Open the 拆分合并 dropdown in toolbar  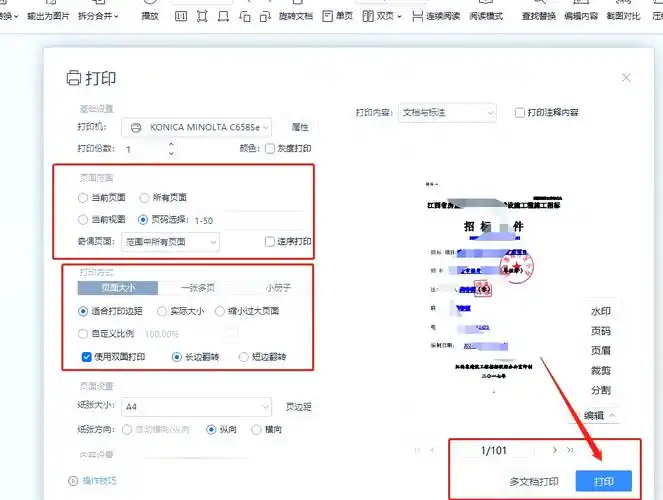98,16
